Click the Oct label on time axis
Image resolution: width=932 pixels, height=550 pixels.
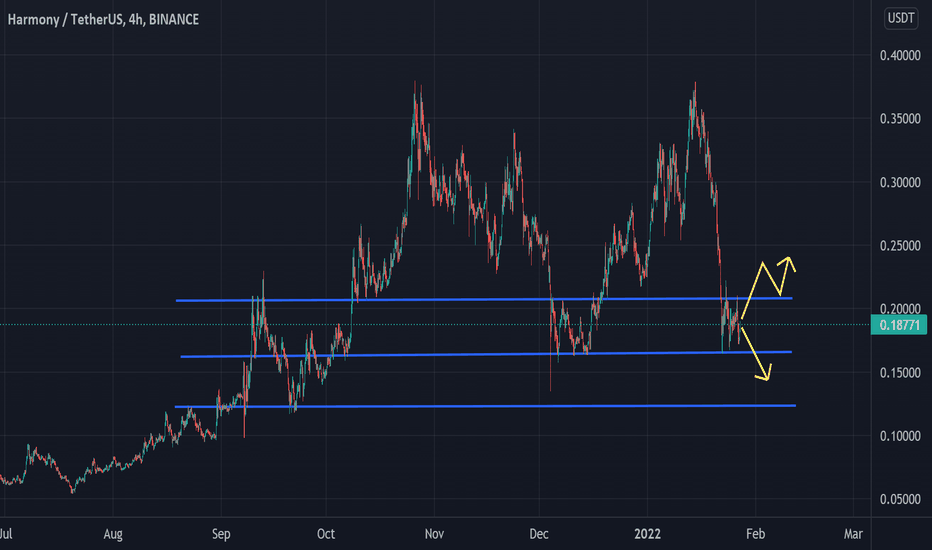point(326,534)
